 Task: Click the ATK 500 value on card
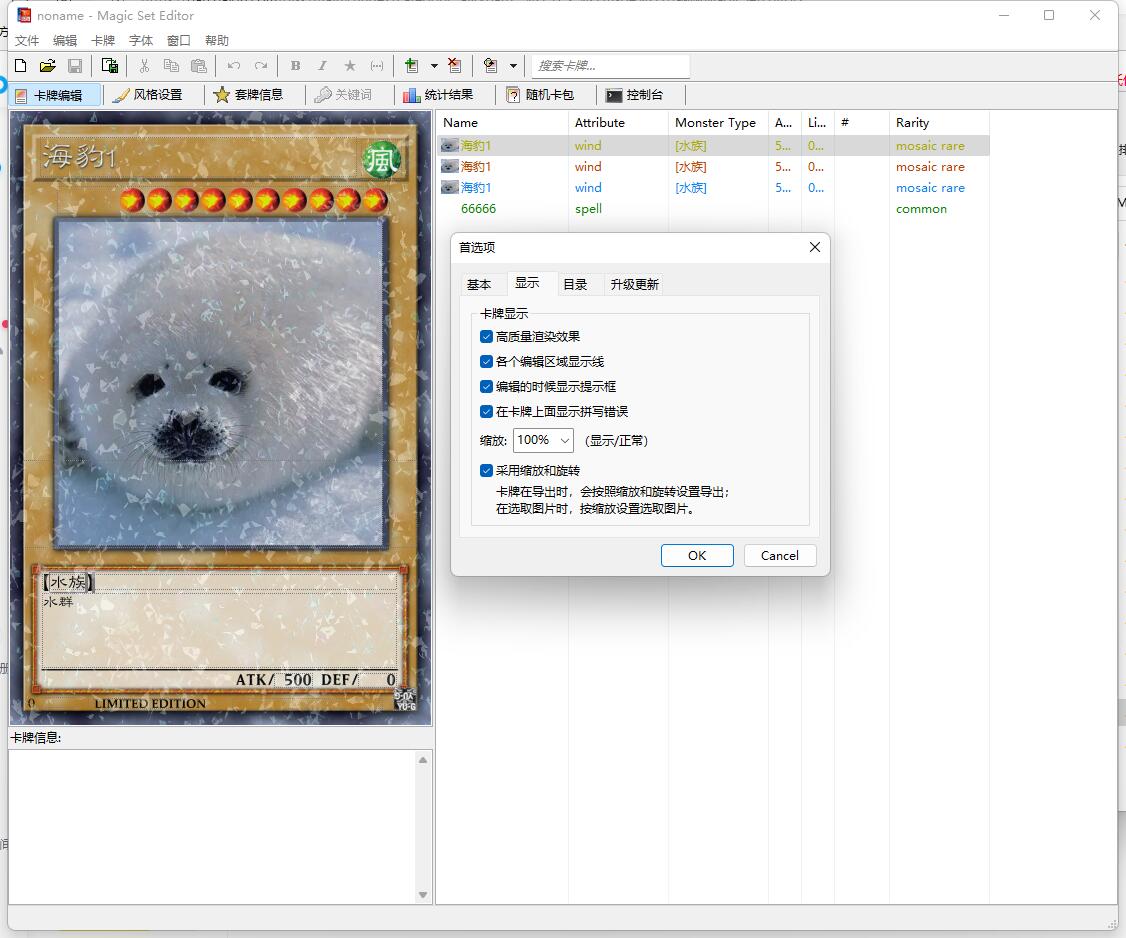(297, 679)
